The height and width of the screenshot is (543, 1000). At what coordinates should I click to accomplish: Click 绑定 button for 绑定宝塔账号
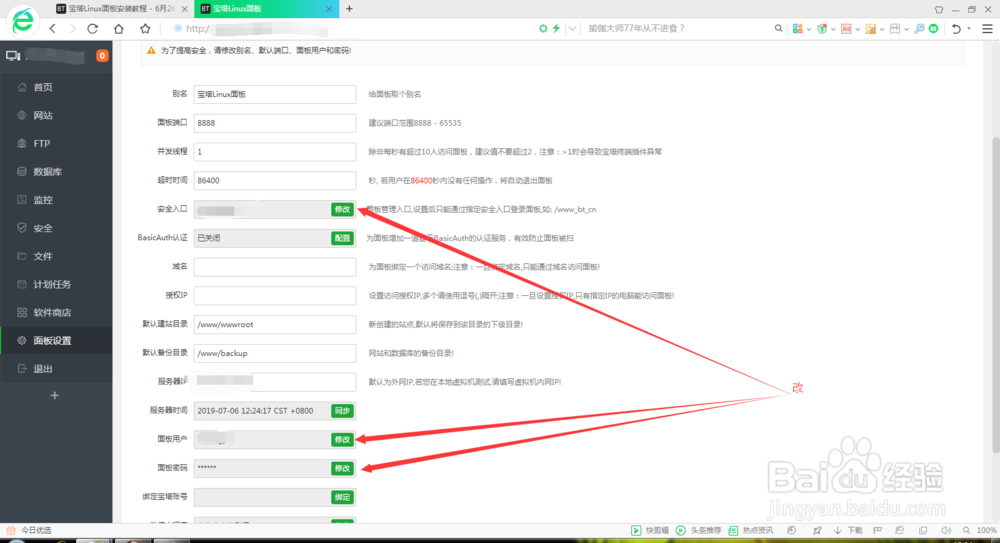tap(342, 497)
